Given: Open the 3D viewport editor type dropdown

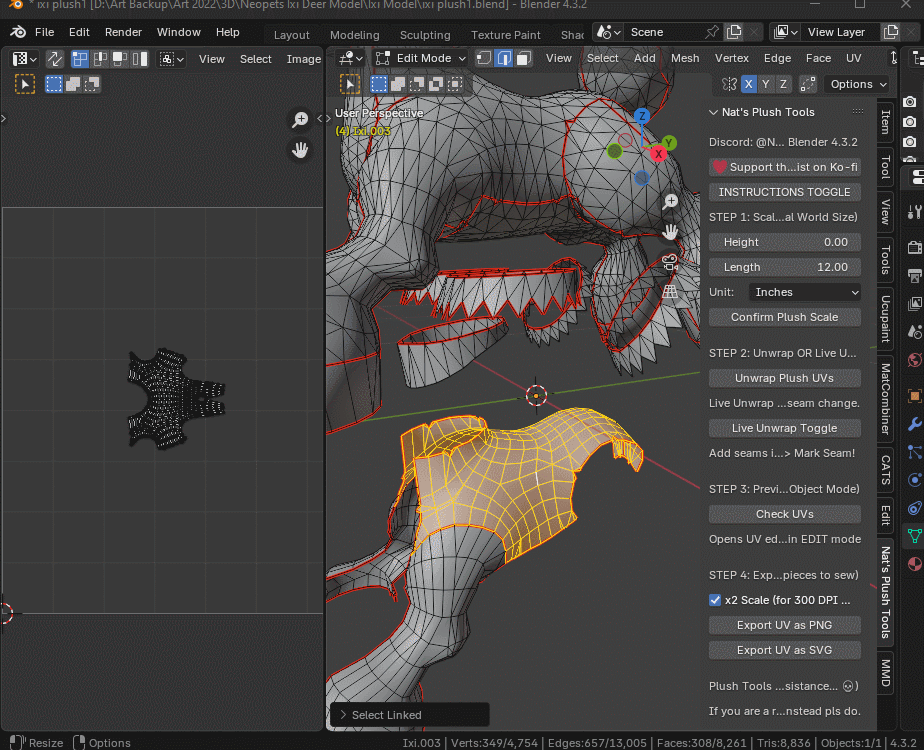Looking at the screenshot, I should pos(351,58).
